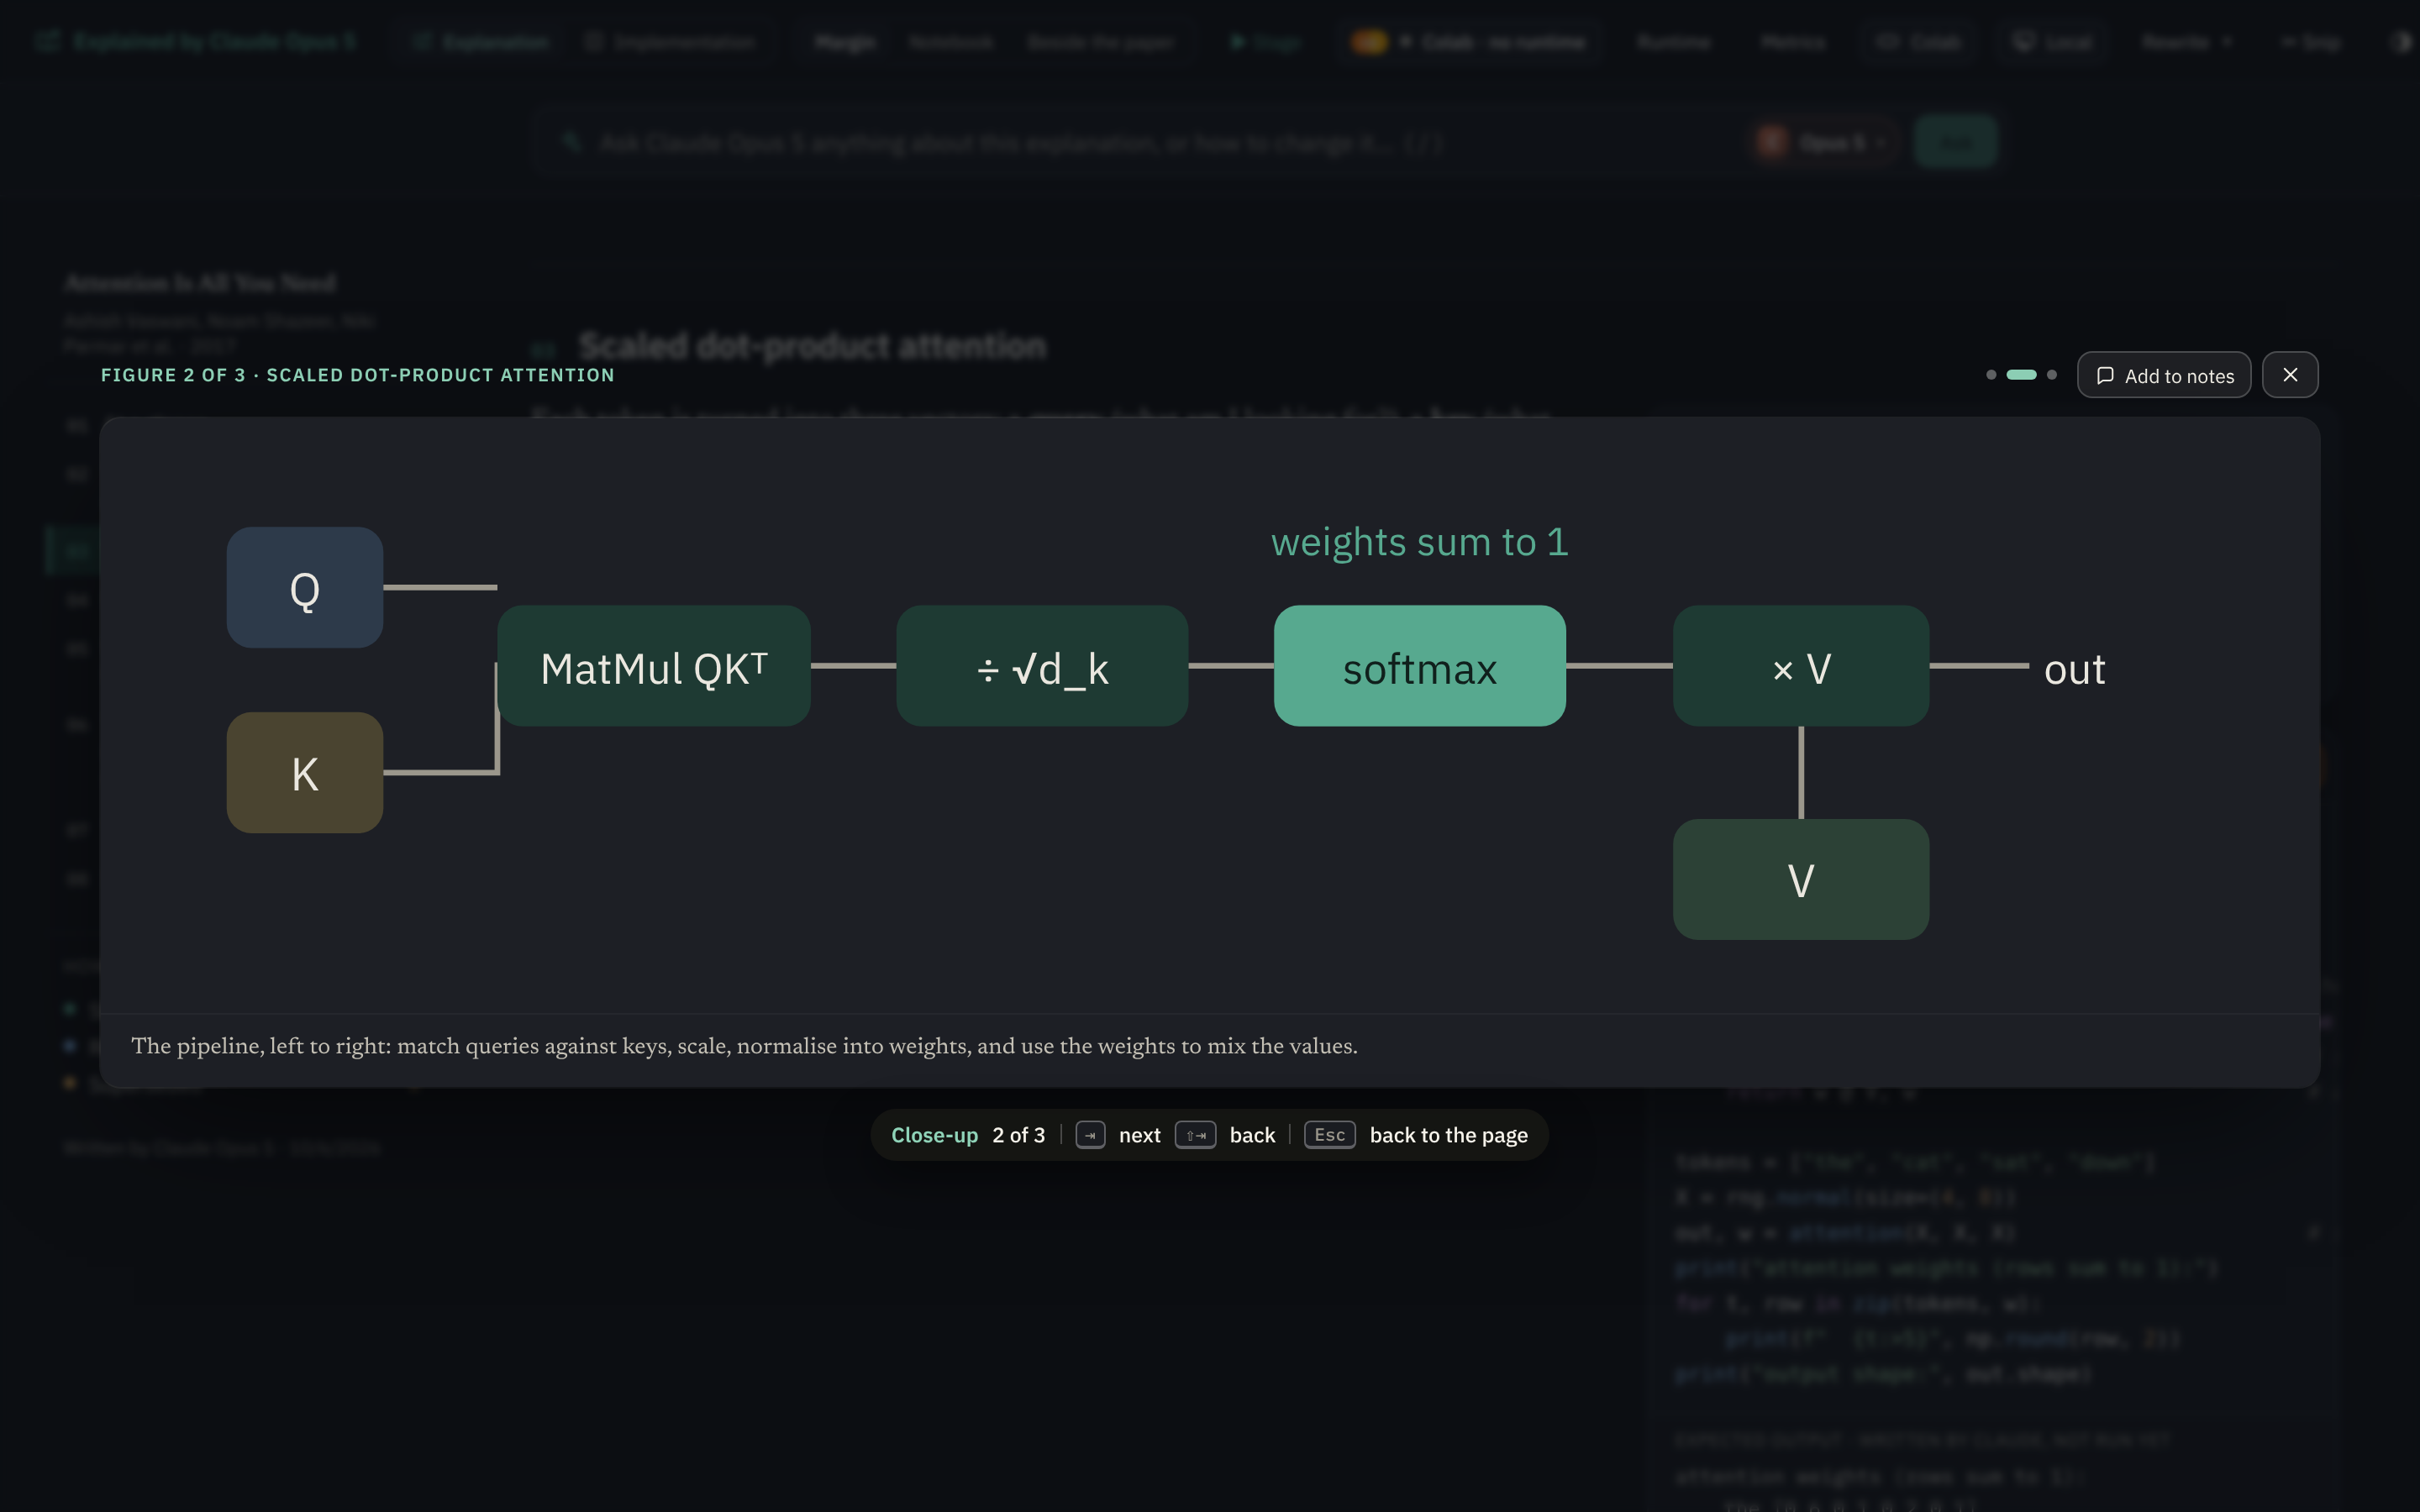The width and height of the screenshot is (2420, 1512).
Task: Click the 'out' output label
Action: pos(2075,669)
